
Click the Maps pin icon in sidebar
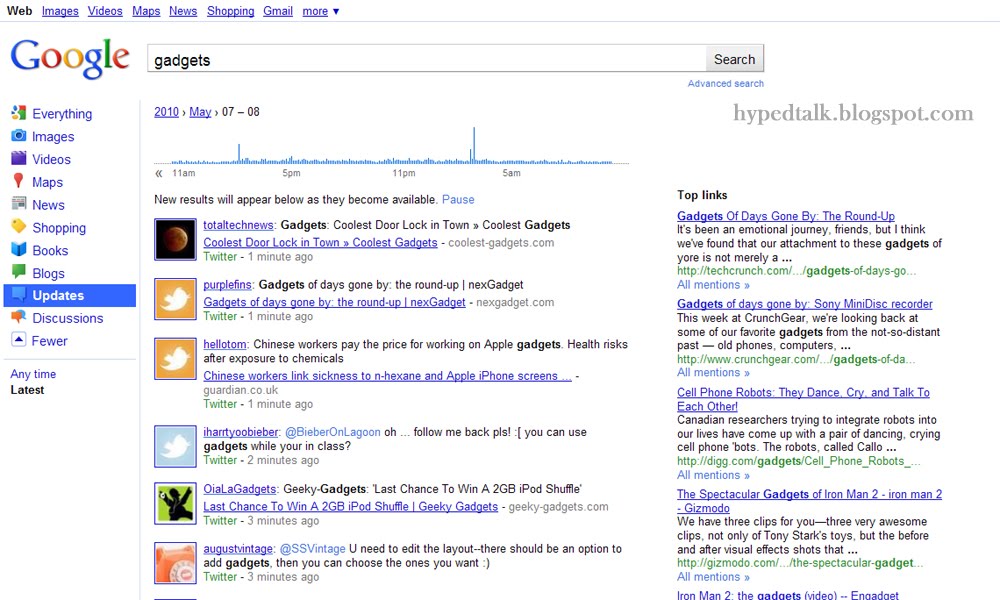pos(18,181)
